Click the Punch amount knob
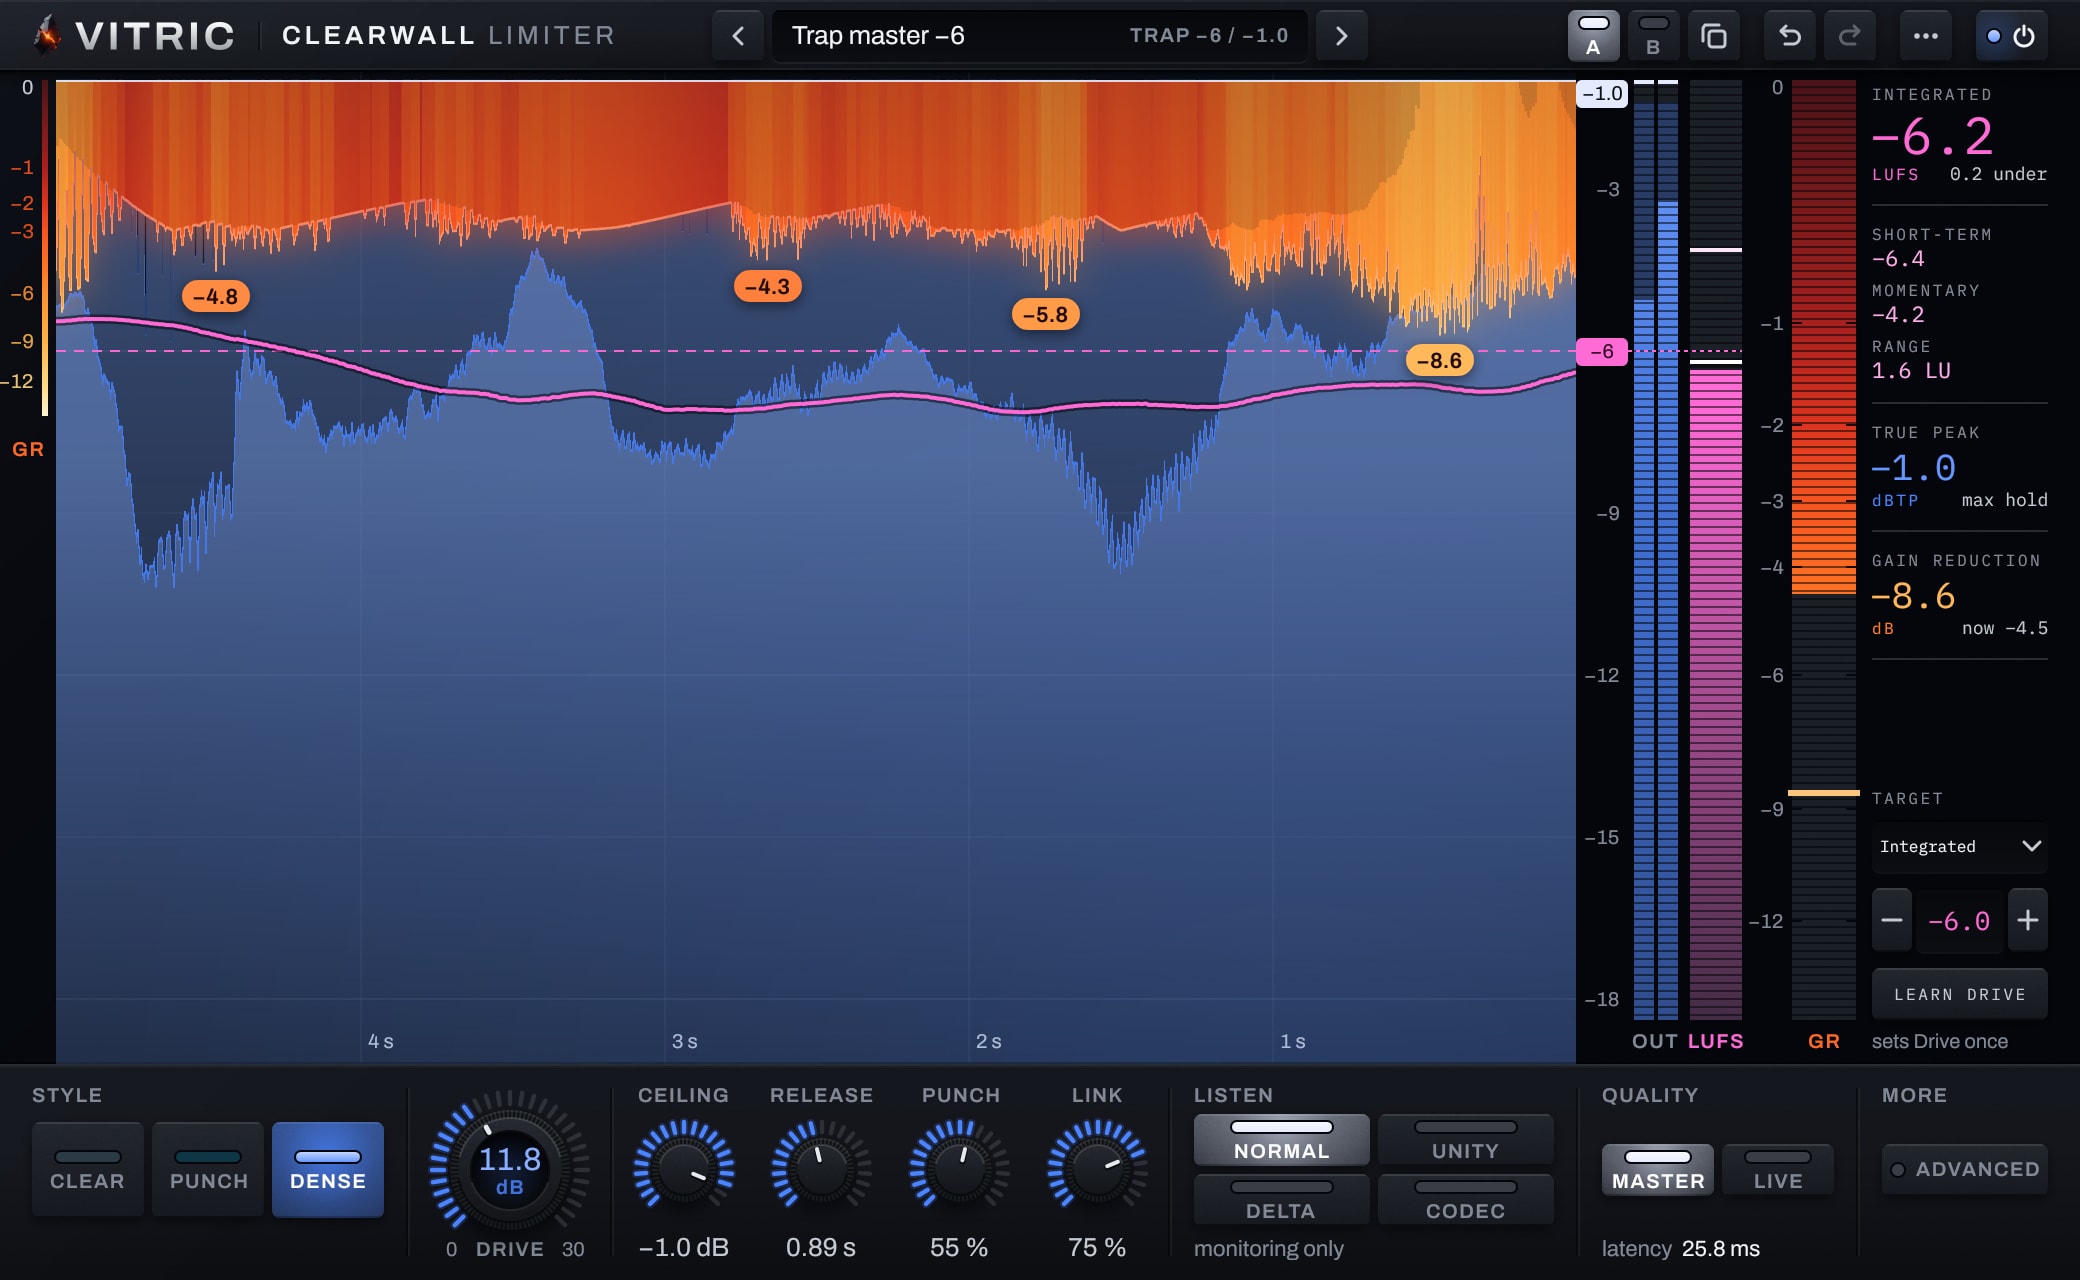The width and height of the screenshot is (2080, 1280). [x=959, y=1168]
